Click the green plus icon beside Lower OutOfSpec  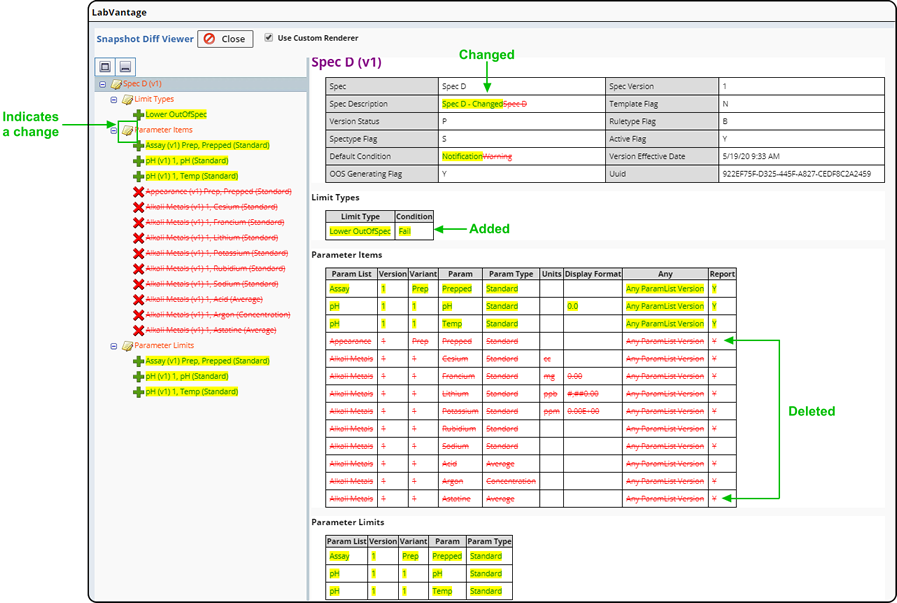(x=138, y=115)
